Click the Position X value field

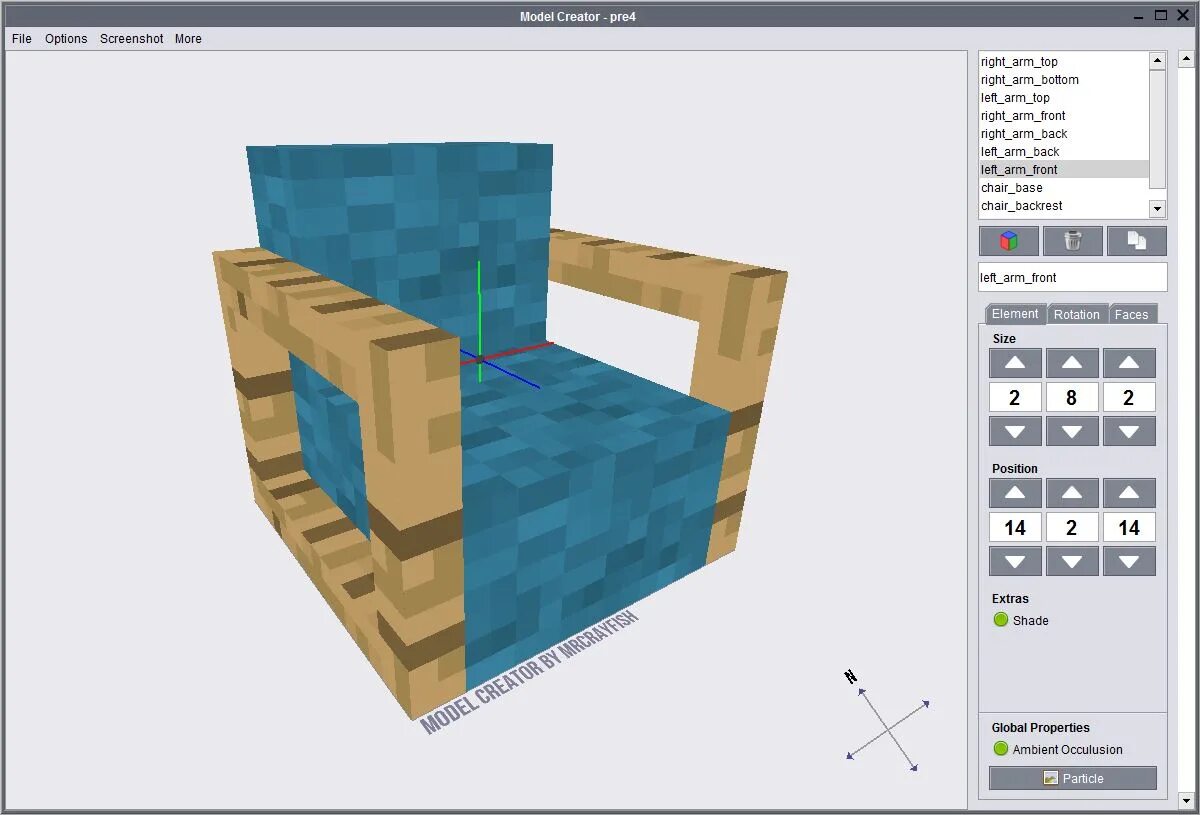pyautogui.click(x=1015, y=527)
